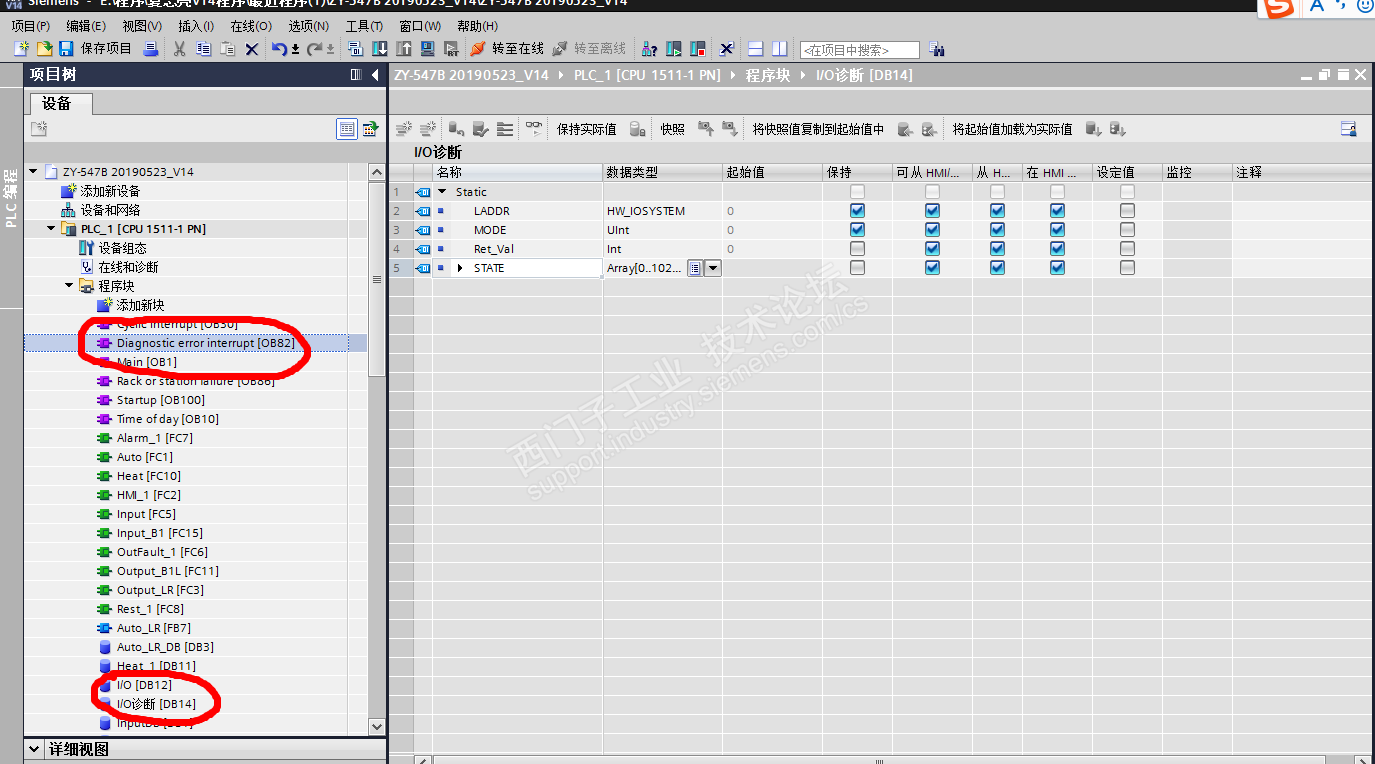The height and width of the screenshot is (764, 1375).
Task: Click the 转至在线 button
Action: click(507, 49)
